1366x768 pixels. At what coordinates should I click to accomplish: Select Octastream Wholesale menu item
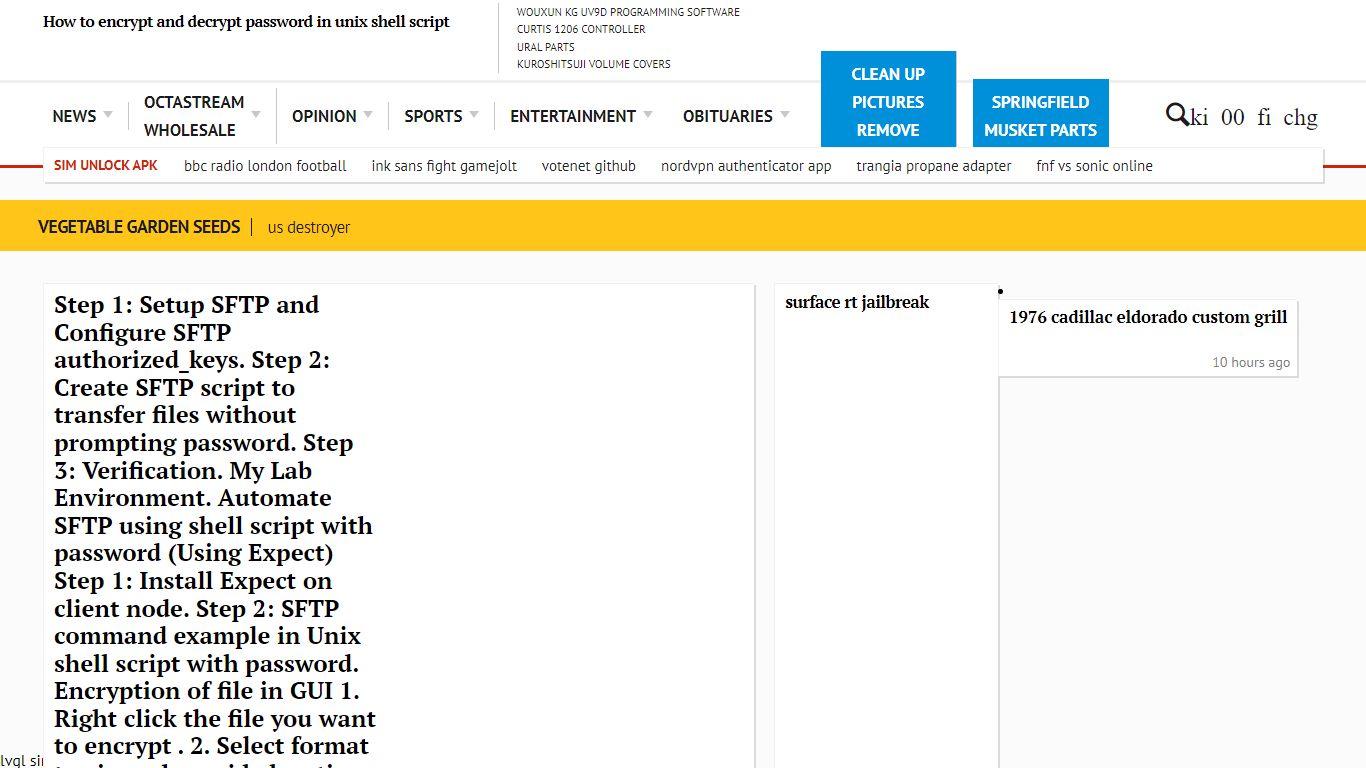(194, 116)
